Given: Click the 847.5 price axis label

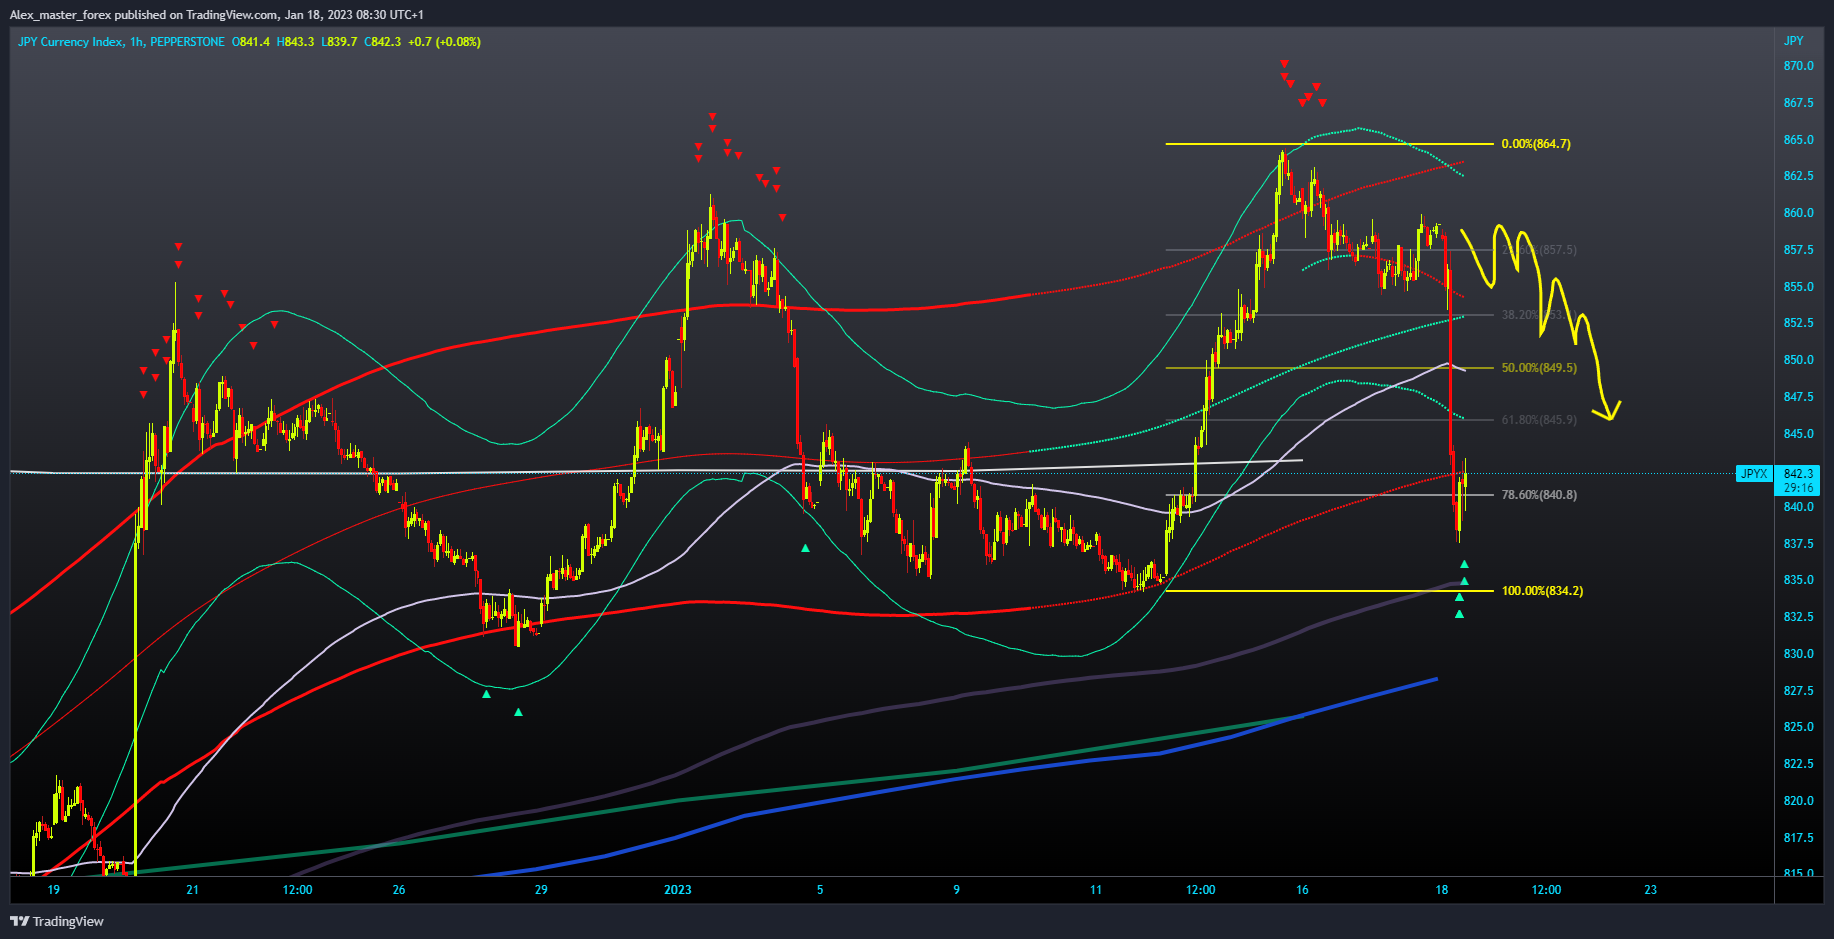Looking at the screenshot, I should (x=1798, y=397).
